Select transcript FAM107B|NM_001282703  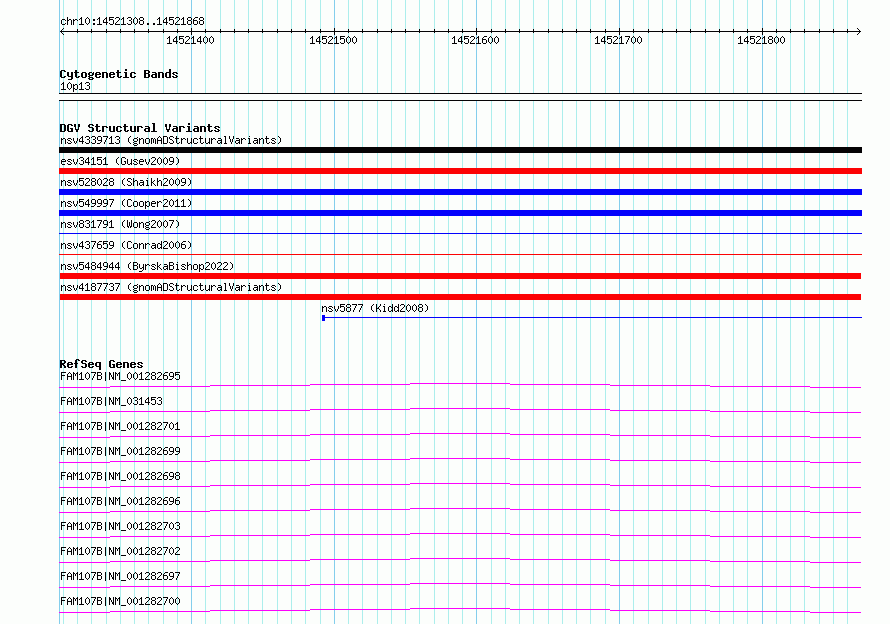[120, 526]
